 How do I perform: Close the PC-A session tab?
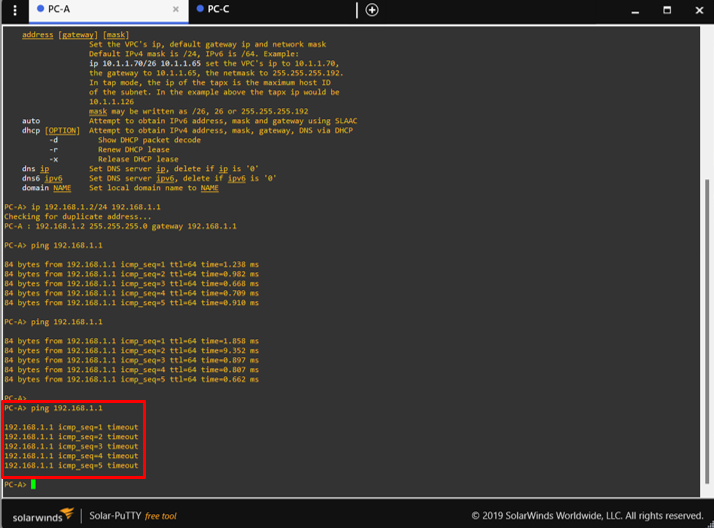click(x=176, y=9)
